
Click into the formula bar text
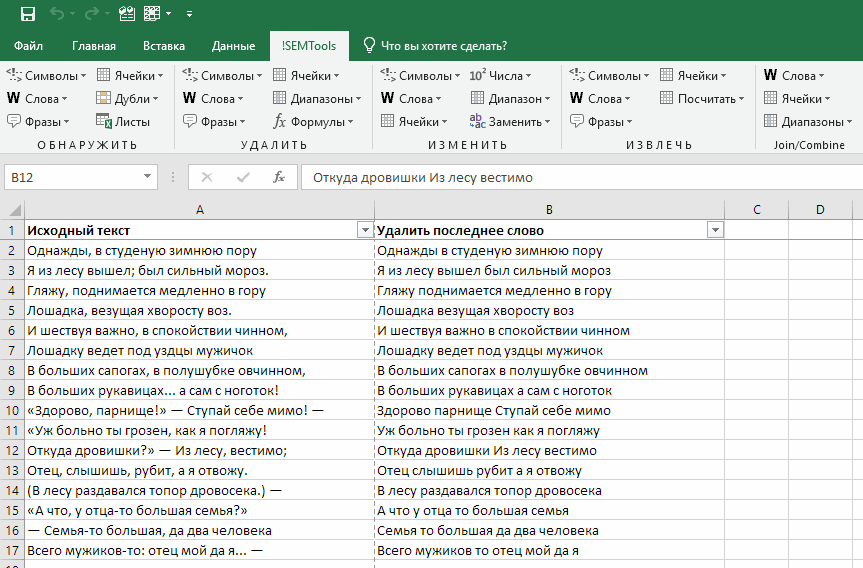[582, 177]
